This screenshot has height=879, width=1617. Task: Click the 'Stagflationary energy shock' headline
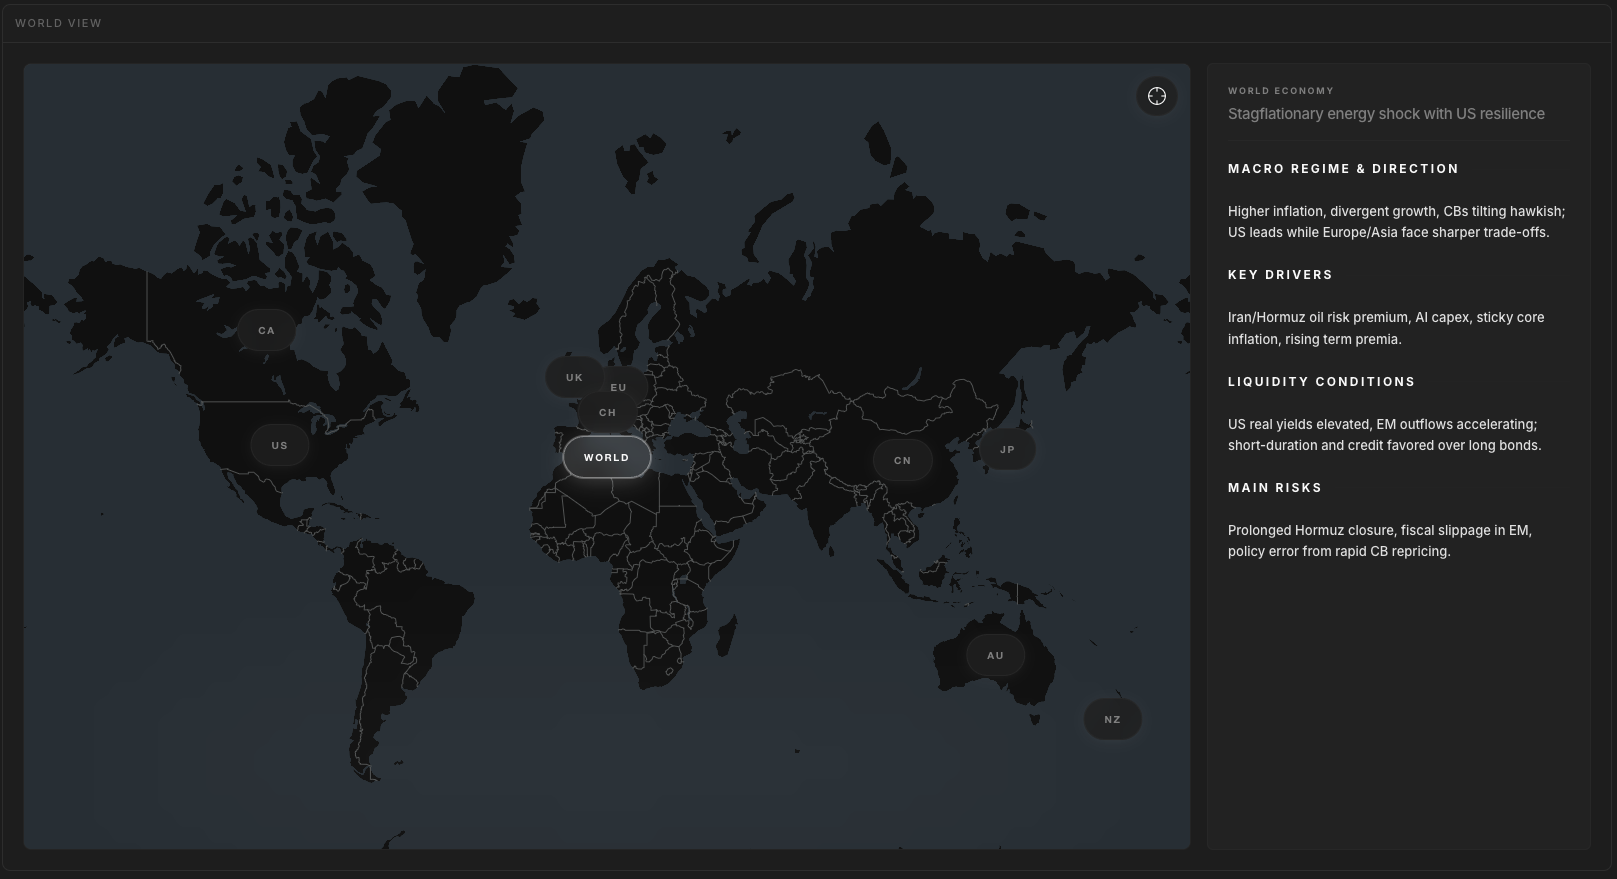(1386, 113)
